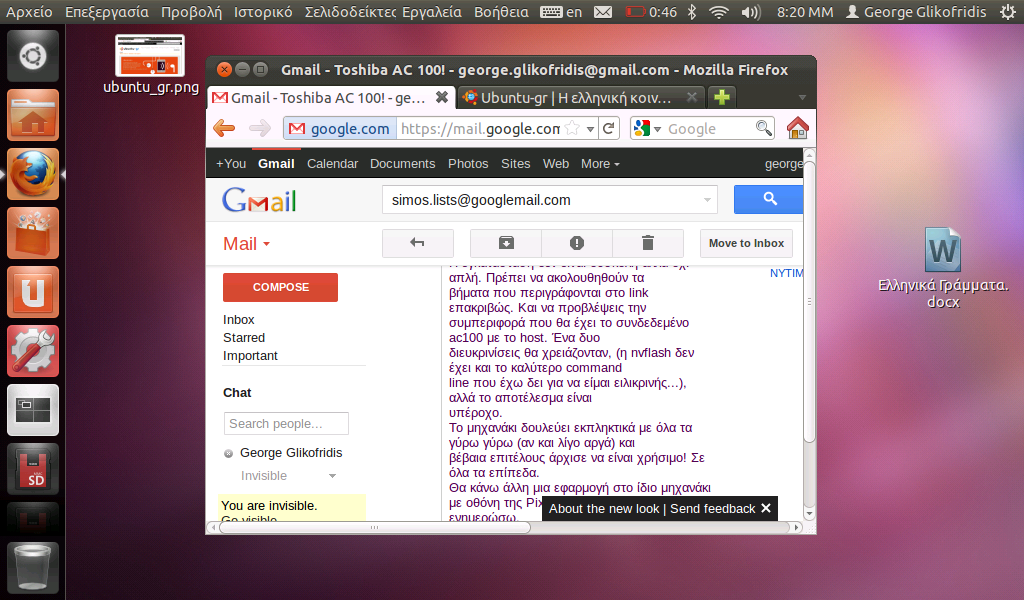
Task: Click the COMPOSE button
Action: [x=280, y=287]
